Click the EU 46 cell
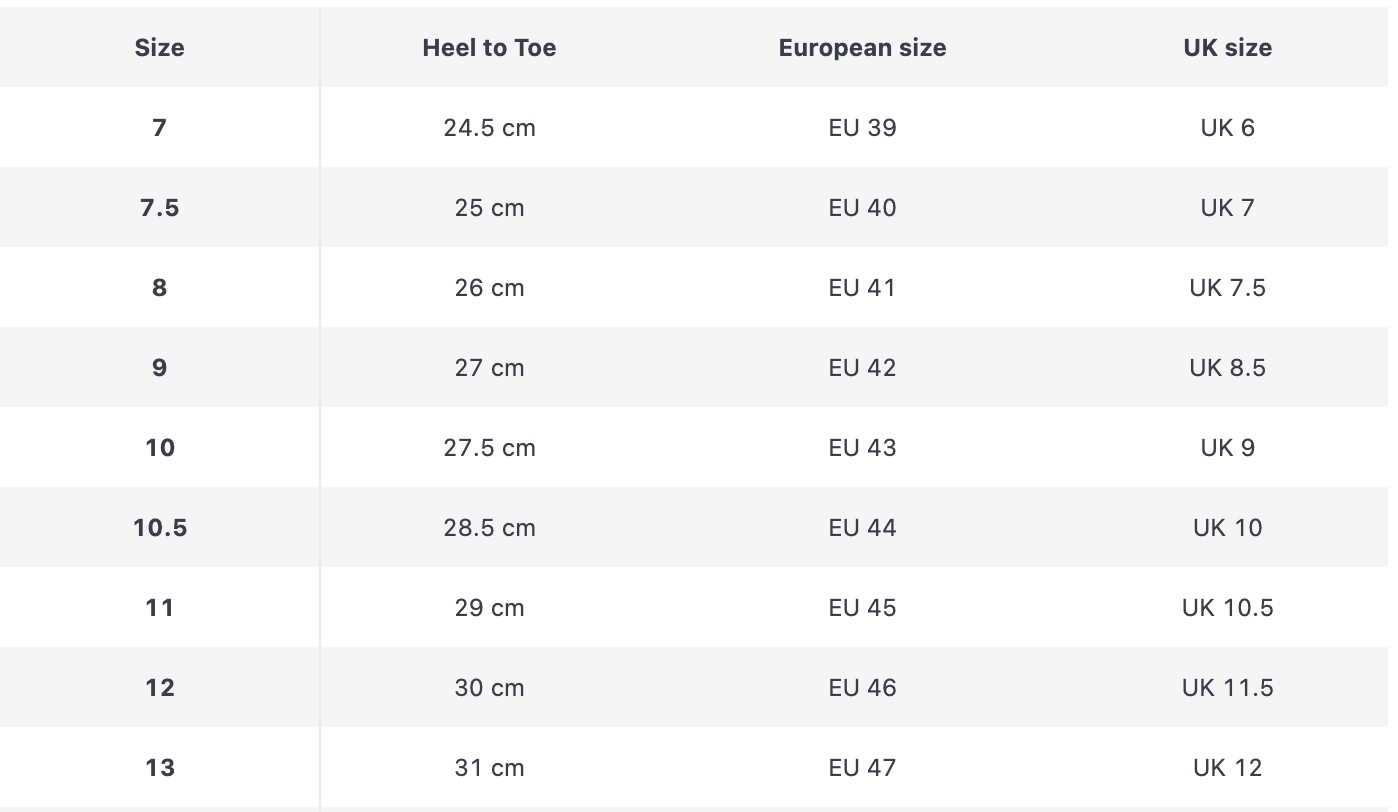Image resolution: width=1398 pixels, height=812 pixels. (x=862, y=687)
